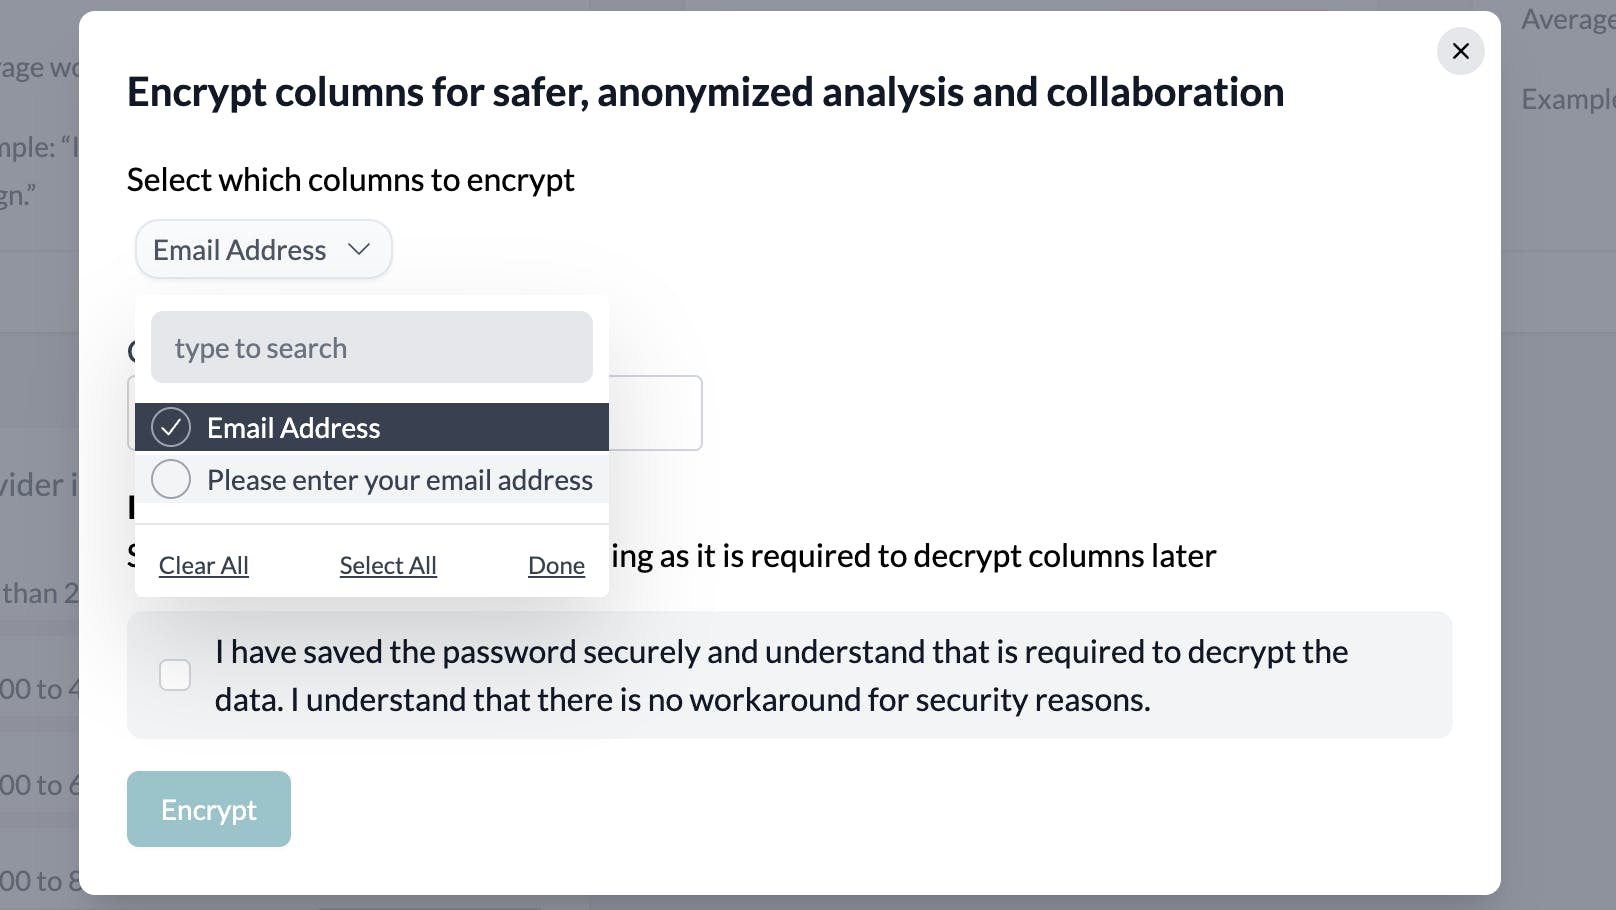Close the encryption dialog with the X
The image size is (1616, 910).
[x=1460, y=51]
